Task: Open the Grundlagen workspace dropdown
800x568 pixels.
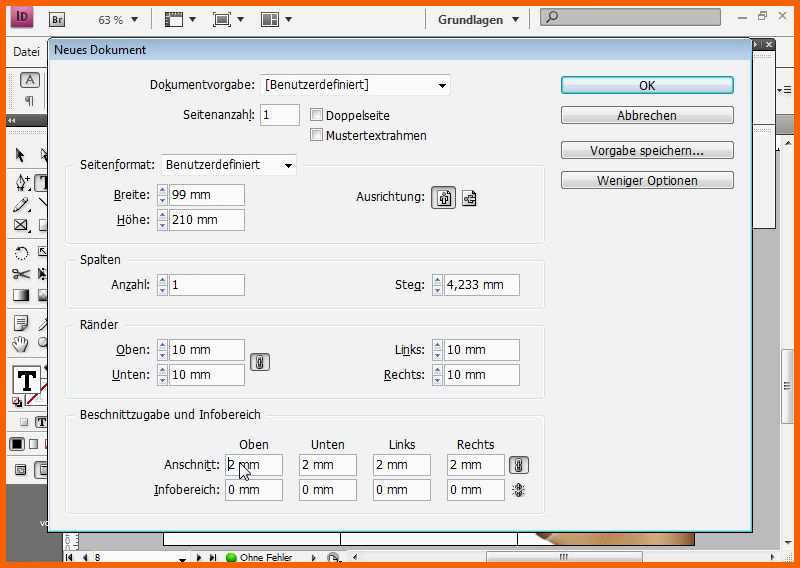Action: [478, 20]
